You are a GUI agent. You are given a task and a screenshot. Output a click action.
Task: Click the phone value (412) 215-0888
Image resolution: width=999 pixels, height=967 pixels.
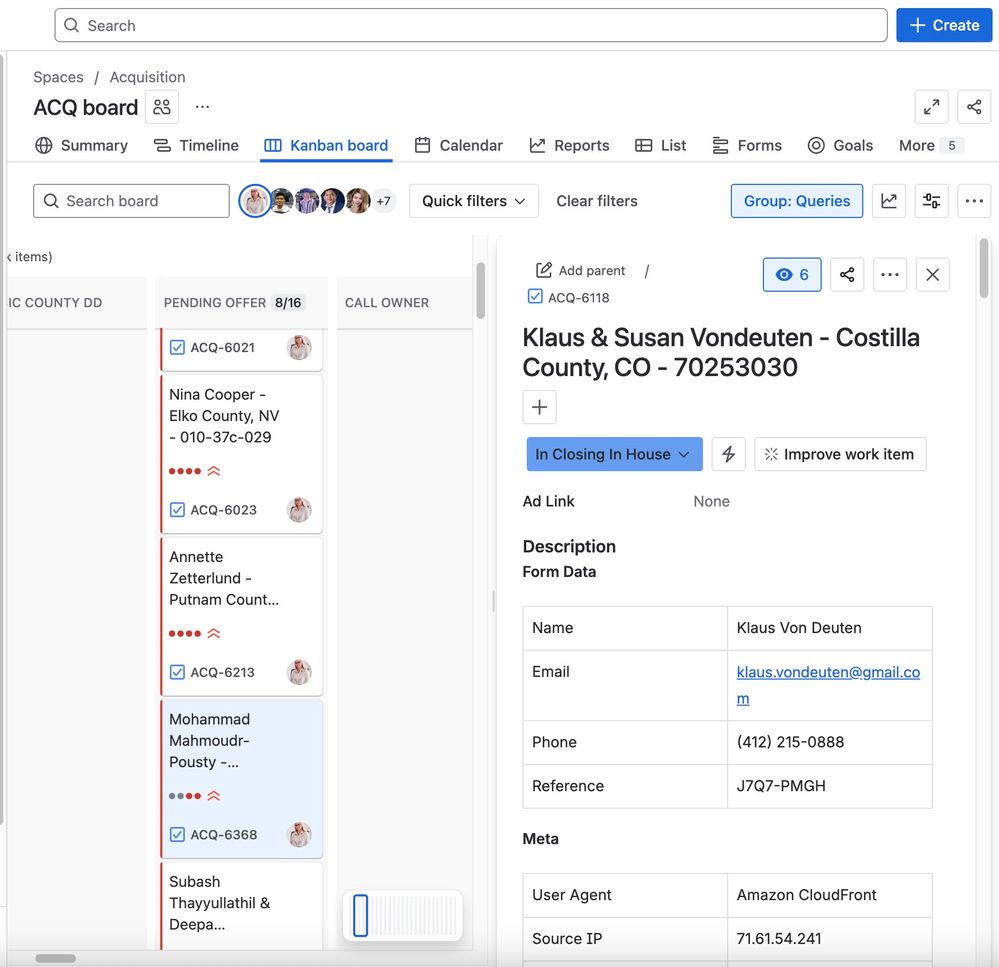point(790,742)
